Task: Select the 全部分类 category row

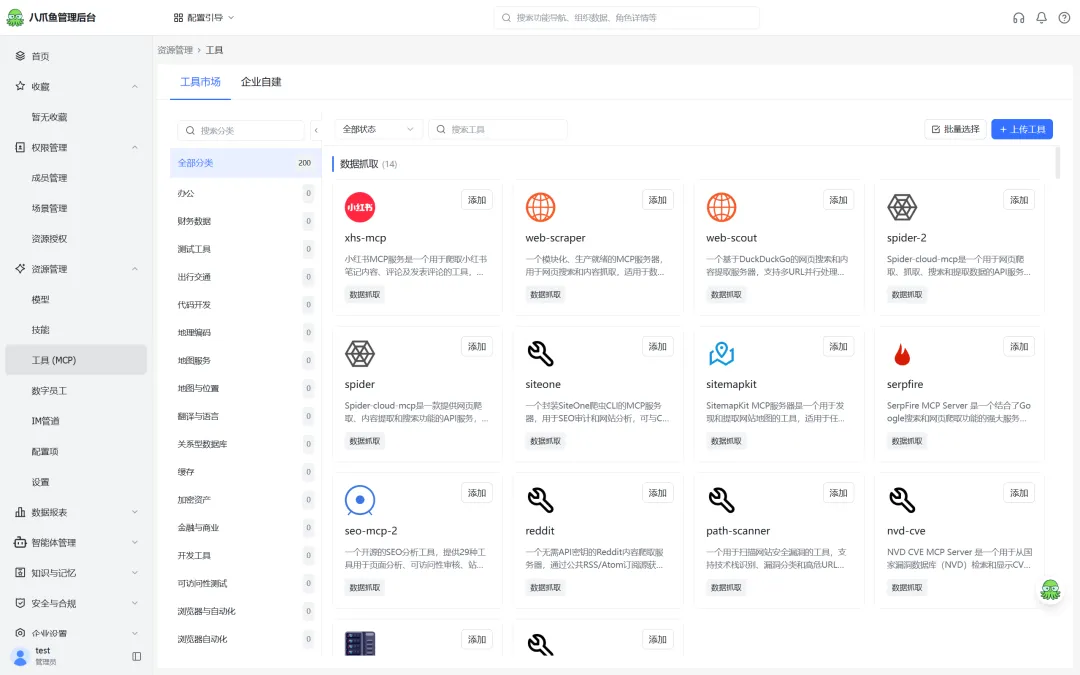Action: 245,163
